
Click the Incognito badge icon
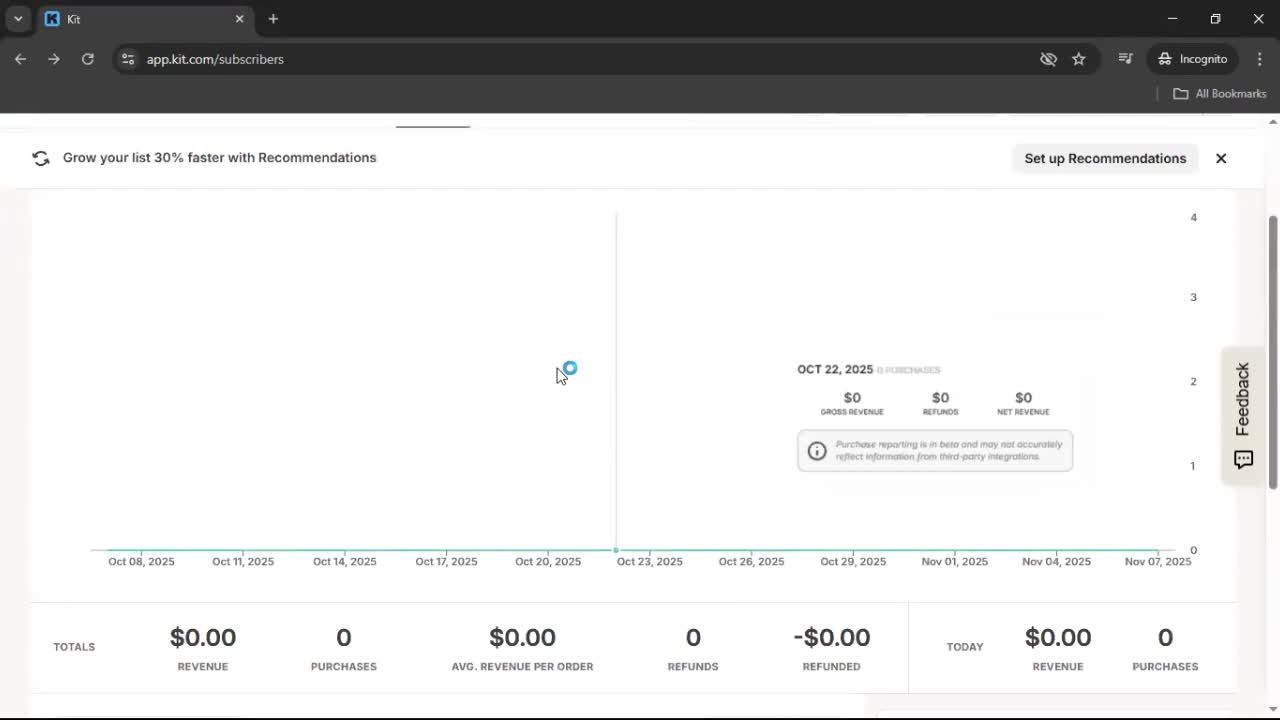[1165, 59]
